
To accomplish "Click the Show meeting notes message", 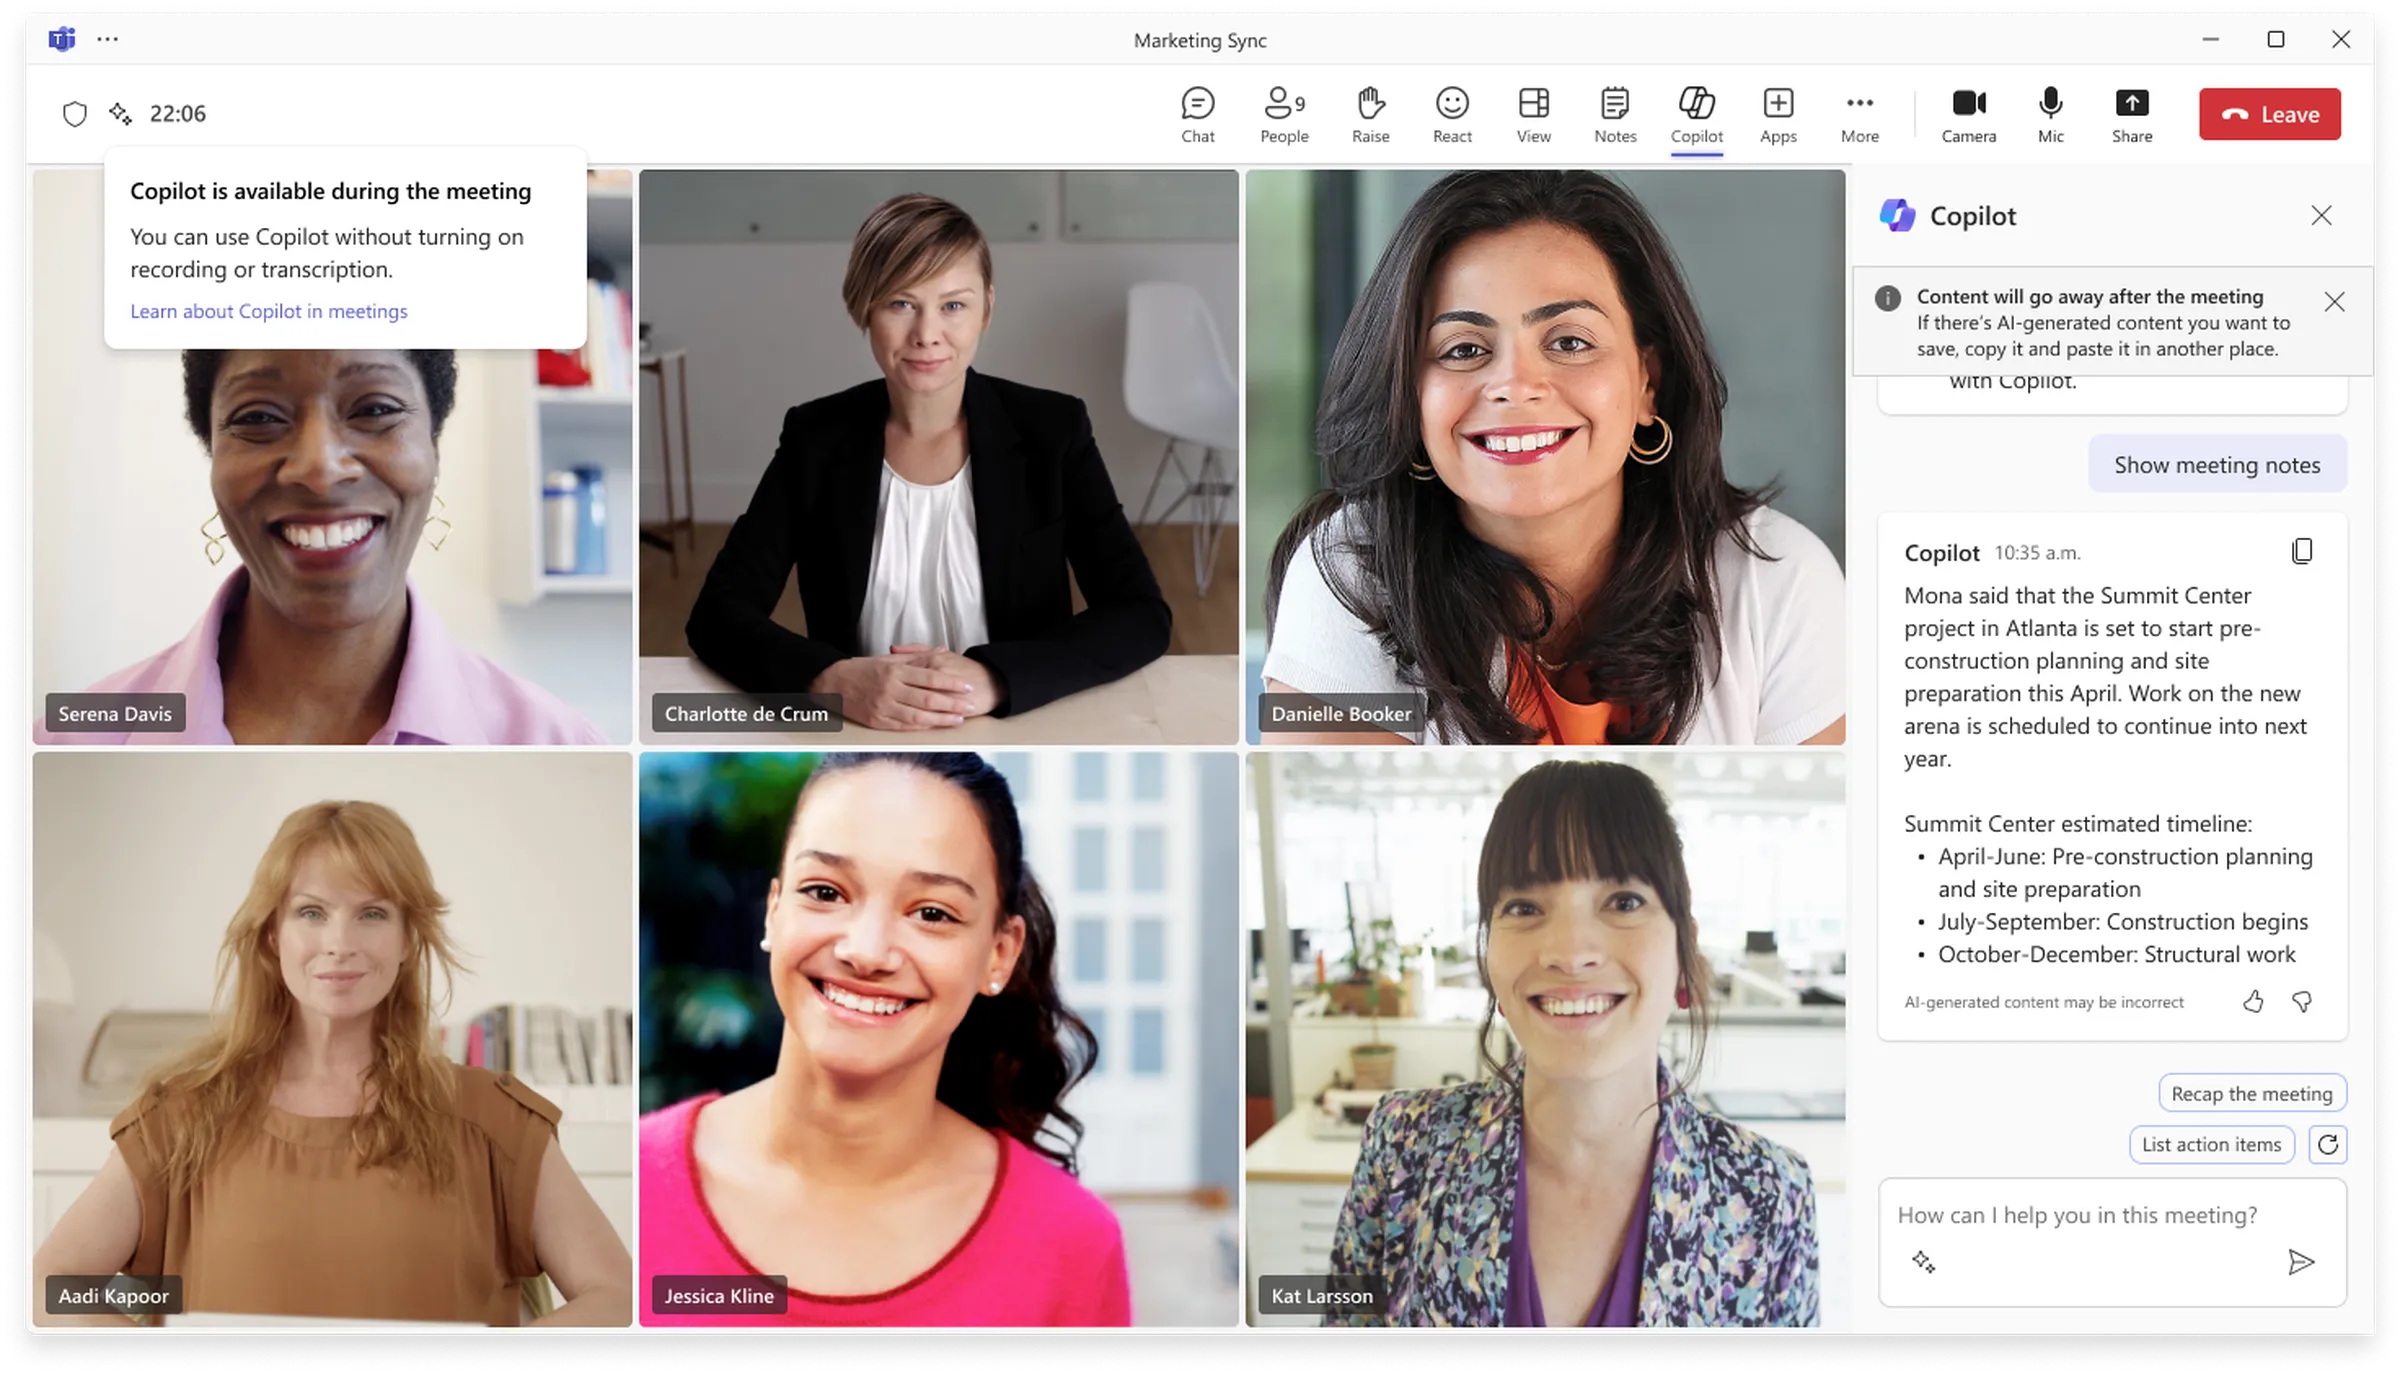I will click(x=2217, y=464).
